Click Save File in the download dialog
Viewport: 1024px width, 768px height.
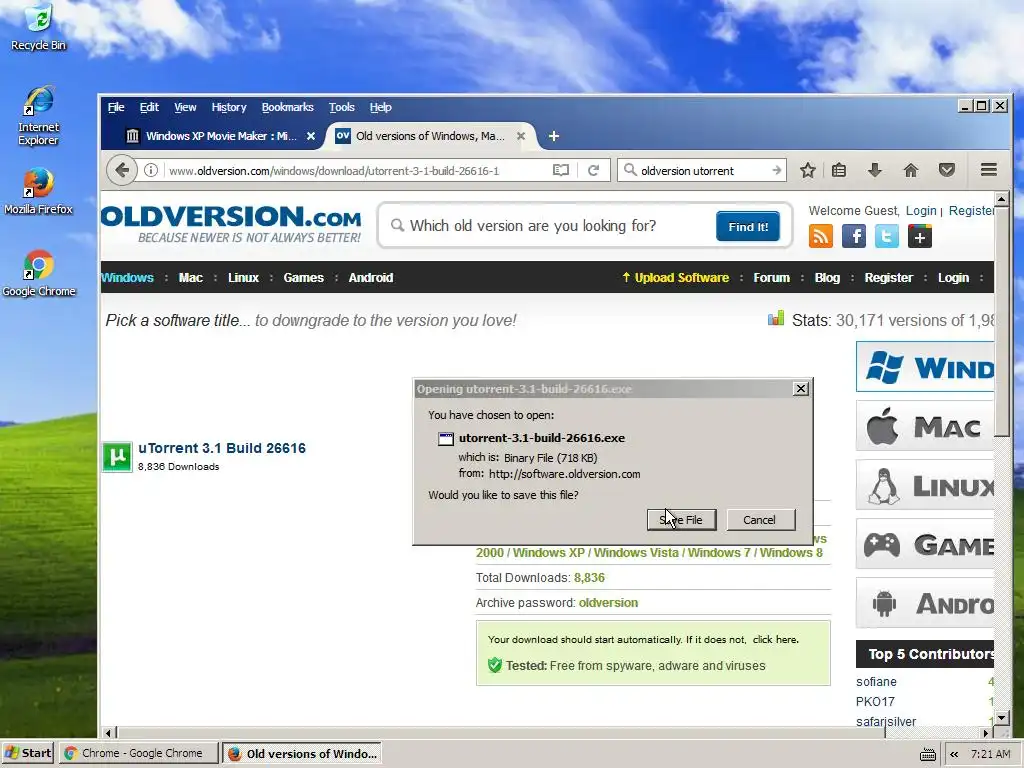coord(681,520)
